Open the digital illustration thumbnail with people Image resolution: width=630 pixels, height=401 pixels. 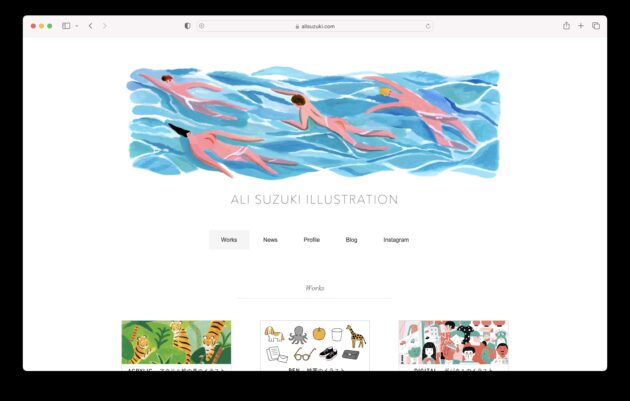(453, 343)
